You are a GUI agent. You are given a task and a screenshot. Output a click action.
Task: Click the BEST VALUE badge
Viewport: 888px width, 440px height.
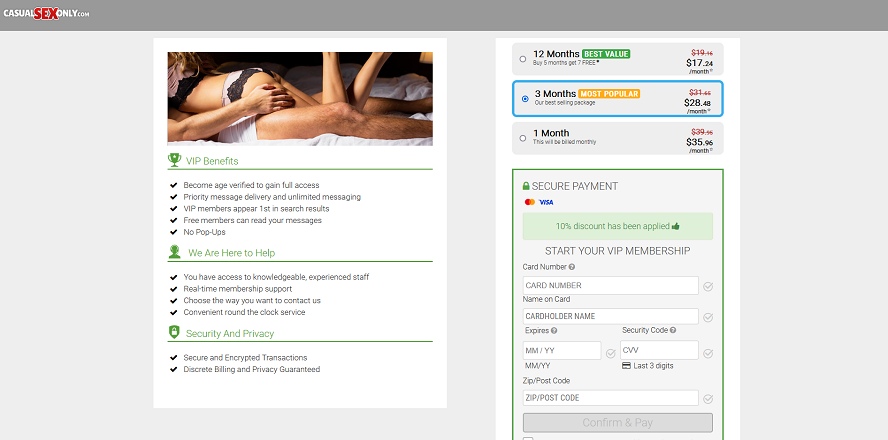[x=606, y=54]
